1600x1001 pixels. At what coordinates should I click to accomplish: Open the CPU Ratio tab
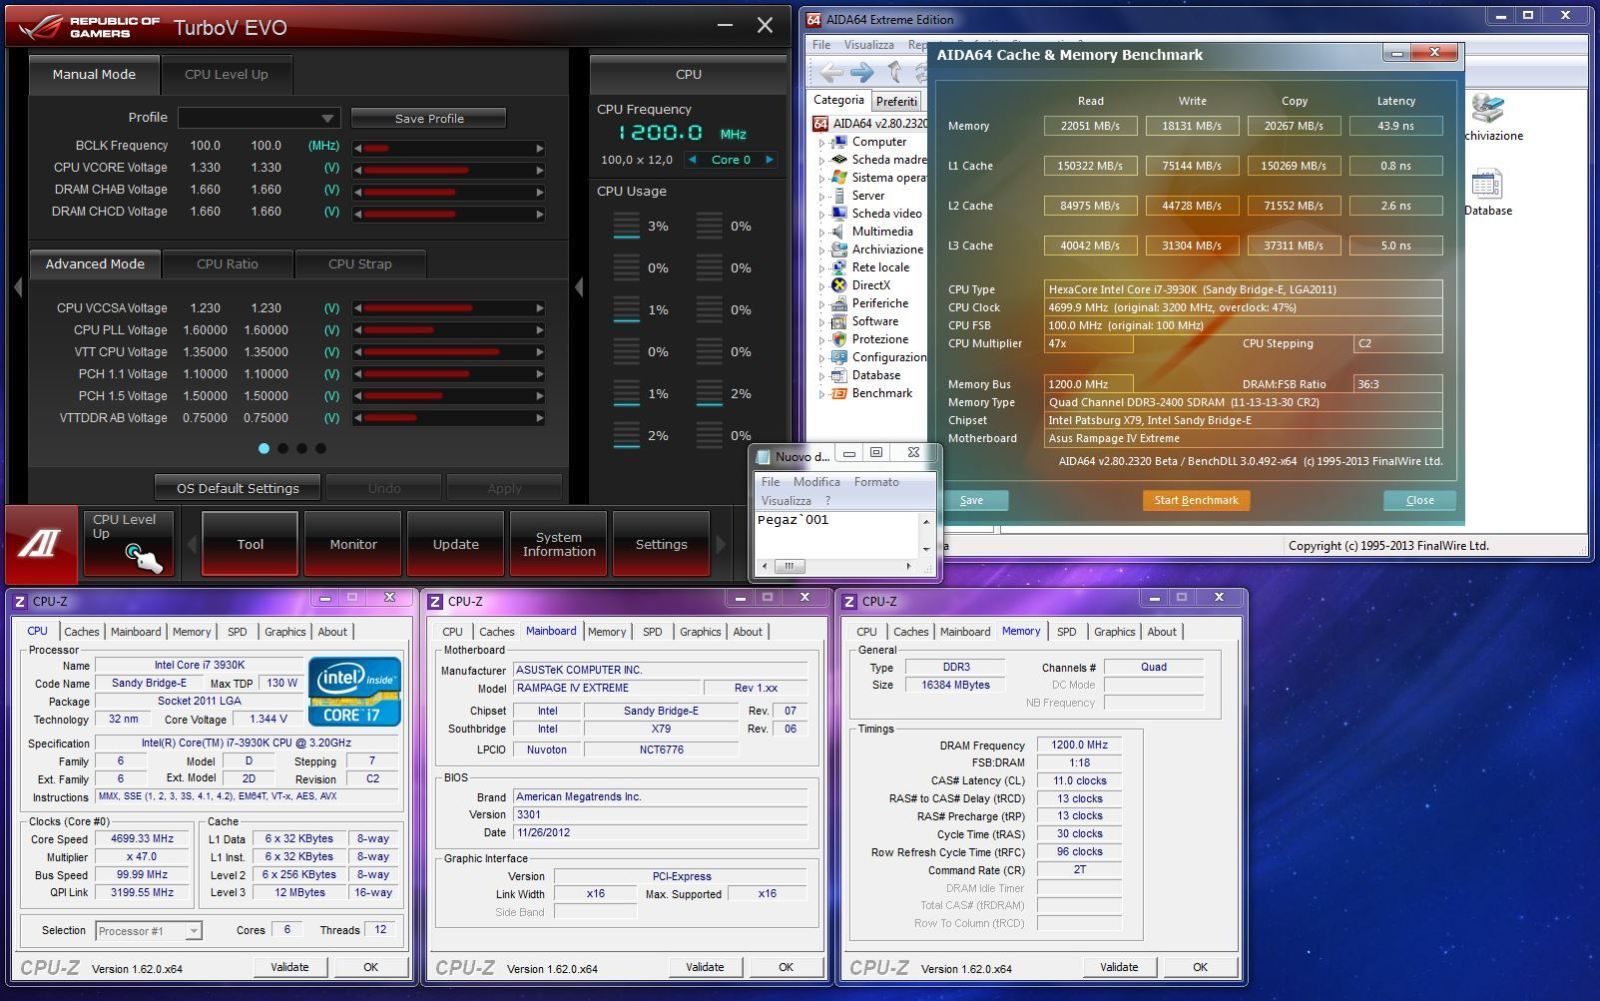click(228, 264)
